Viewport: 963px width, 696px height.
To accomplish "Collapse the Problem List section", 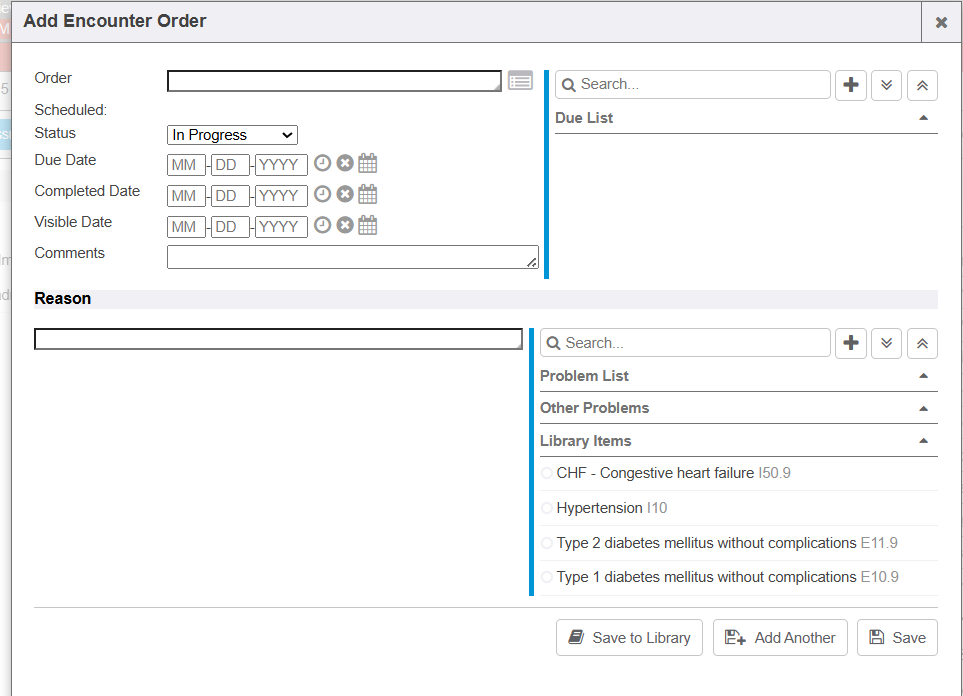I will (923, 376).
